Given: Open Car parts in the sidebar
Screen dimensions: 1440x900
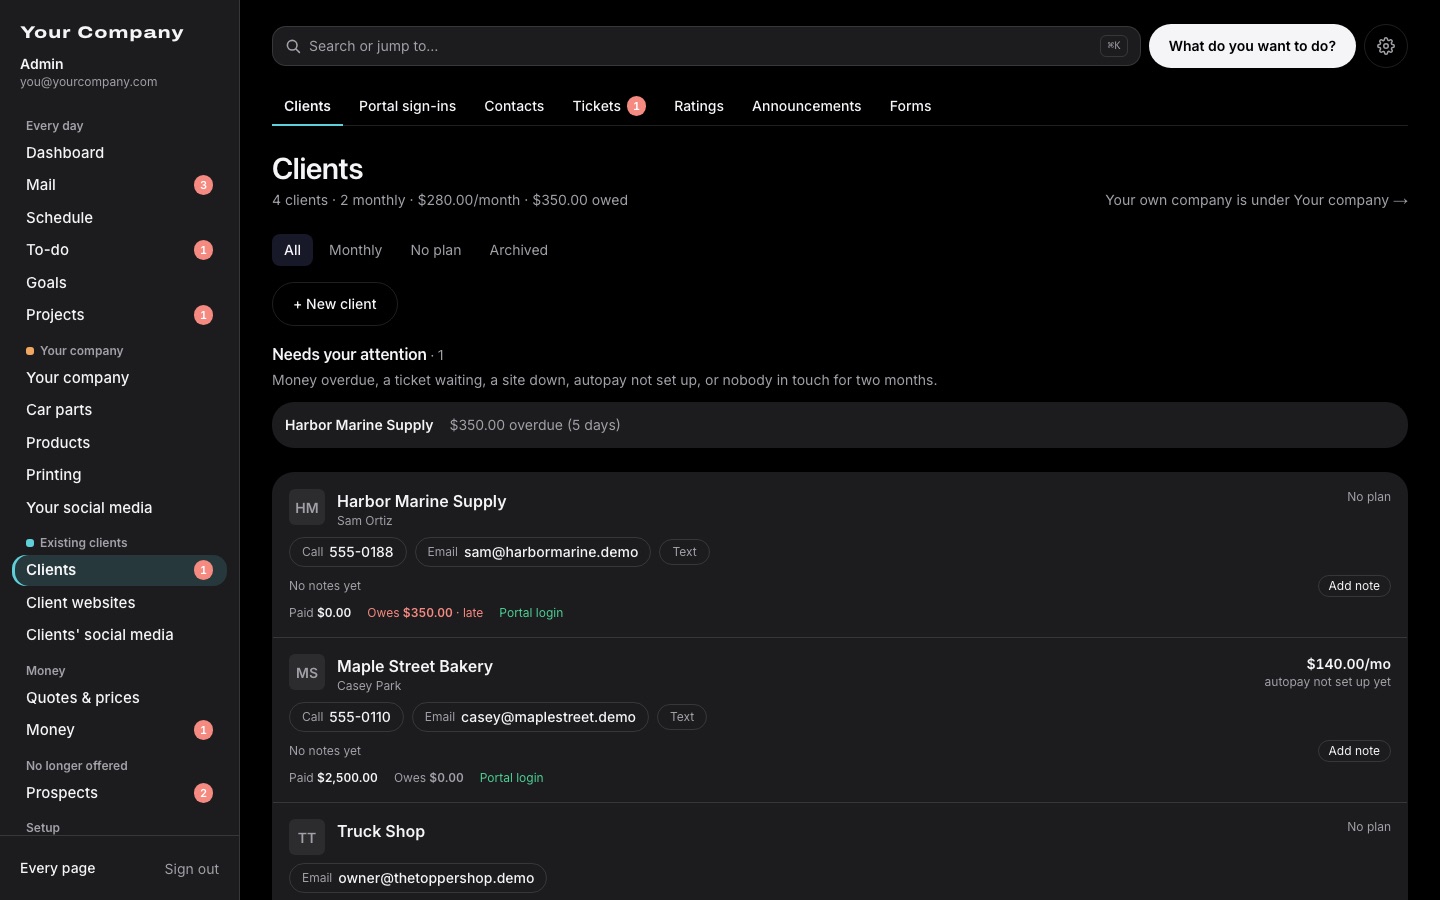Looking at the screenshot, I should click(119, 410).
